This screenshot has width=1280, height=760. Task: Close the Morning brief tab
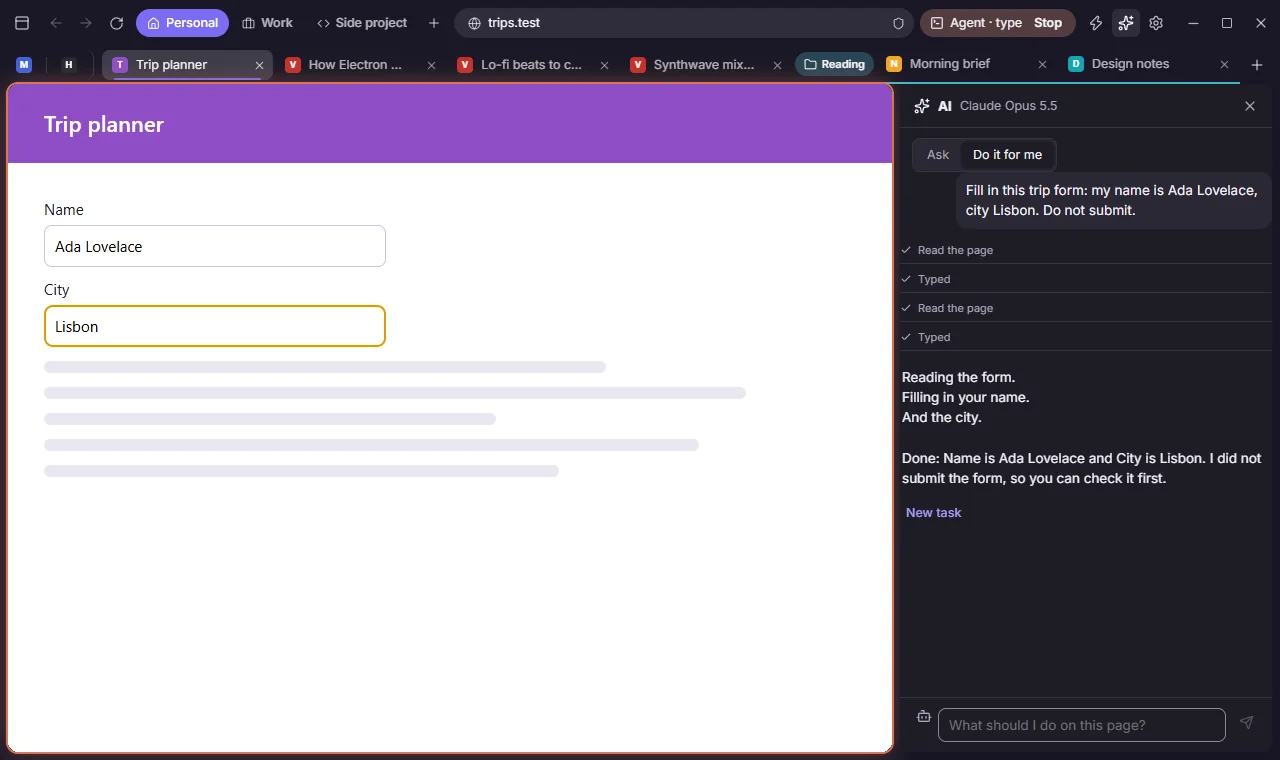pyautogui.click(x=1042, y=64)
